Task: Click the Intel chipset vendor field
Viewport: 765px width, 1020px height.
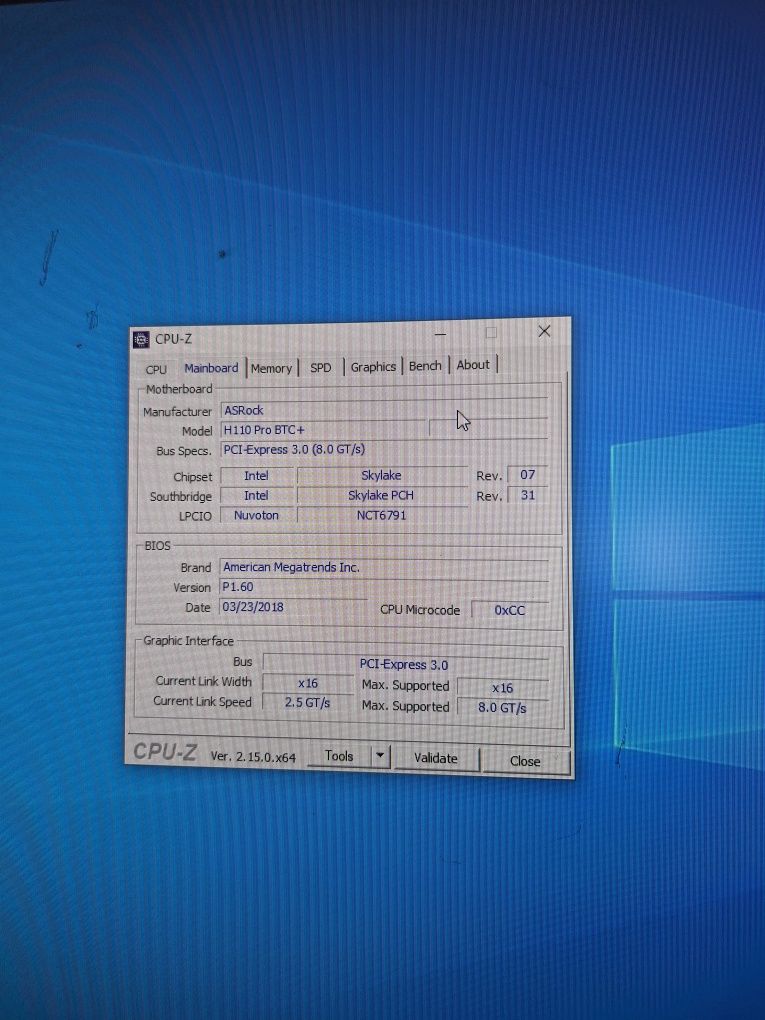Action: click(x=256, y=476)
